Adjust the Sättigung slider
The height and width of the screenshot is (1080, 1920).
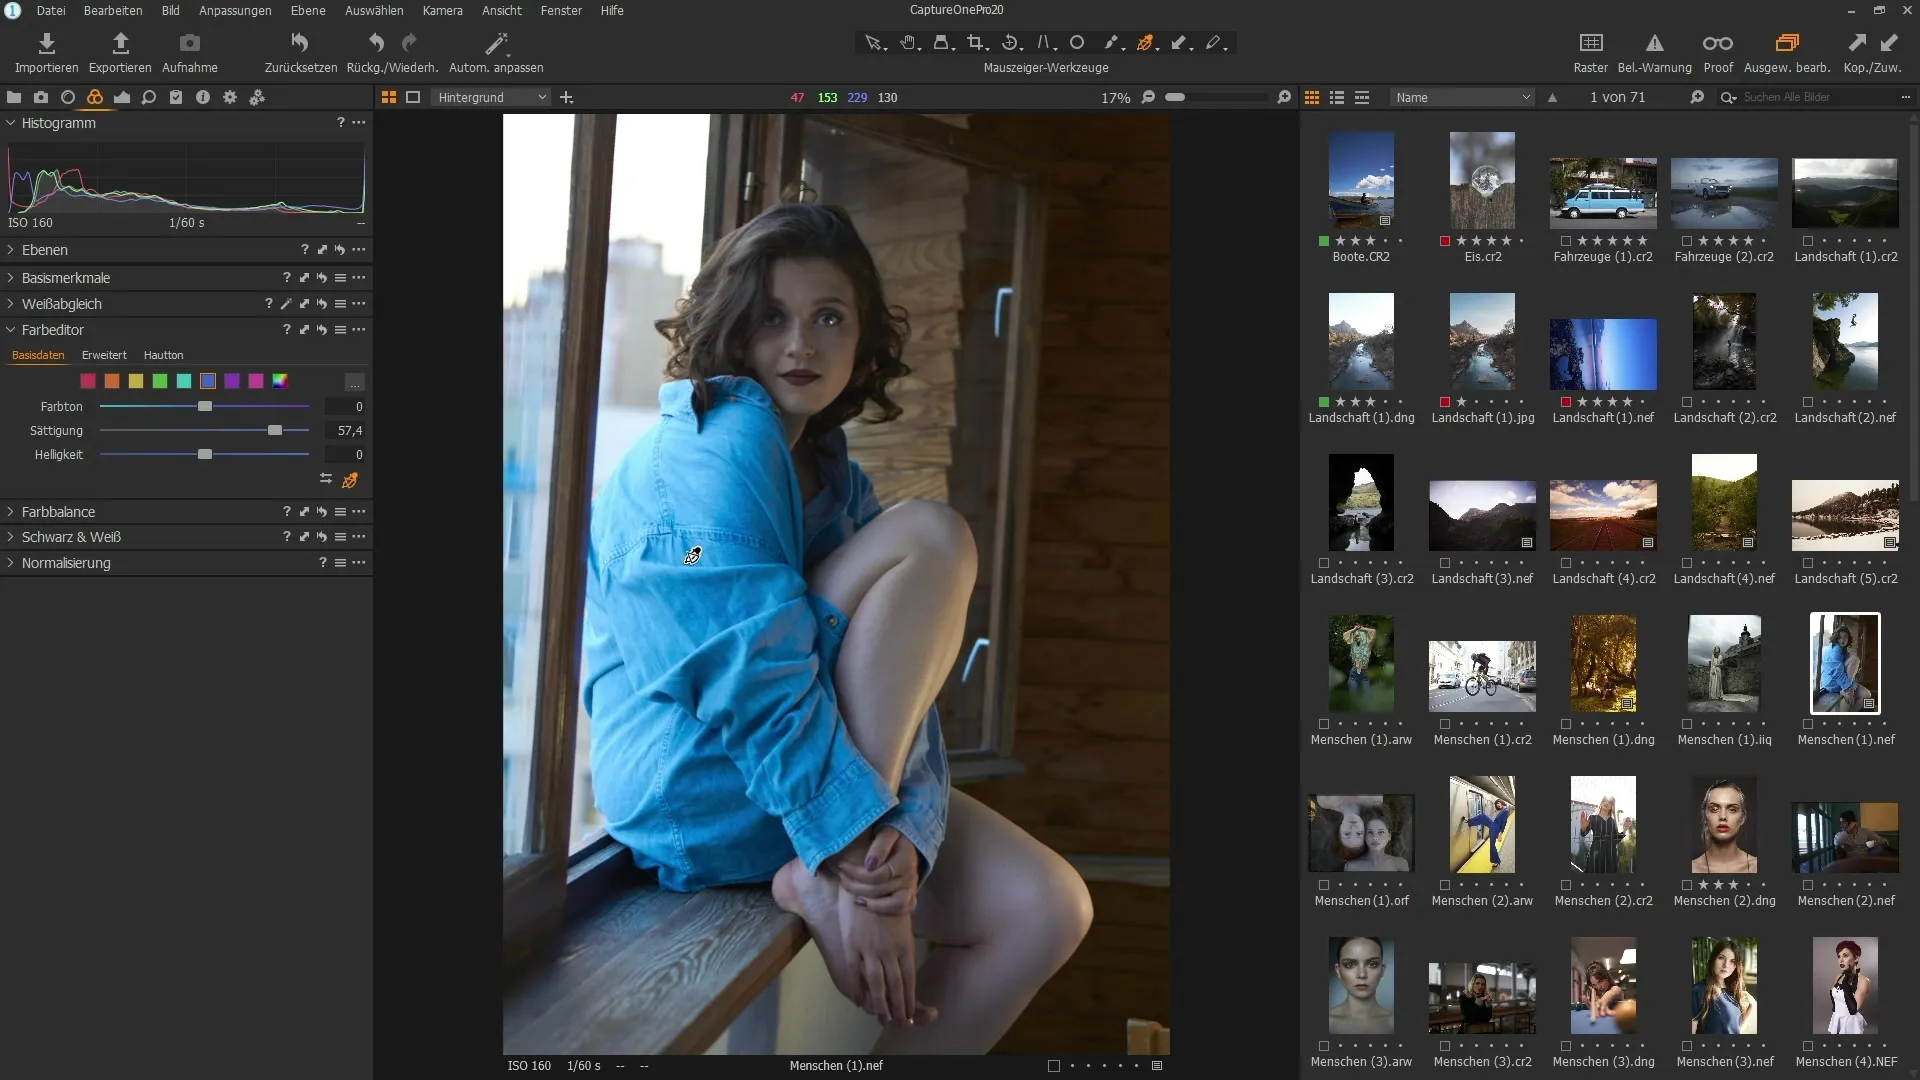click(275, 430)
